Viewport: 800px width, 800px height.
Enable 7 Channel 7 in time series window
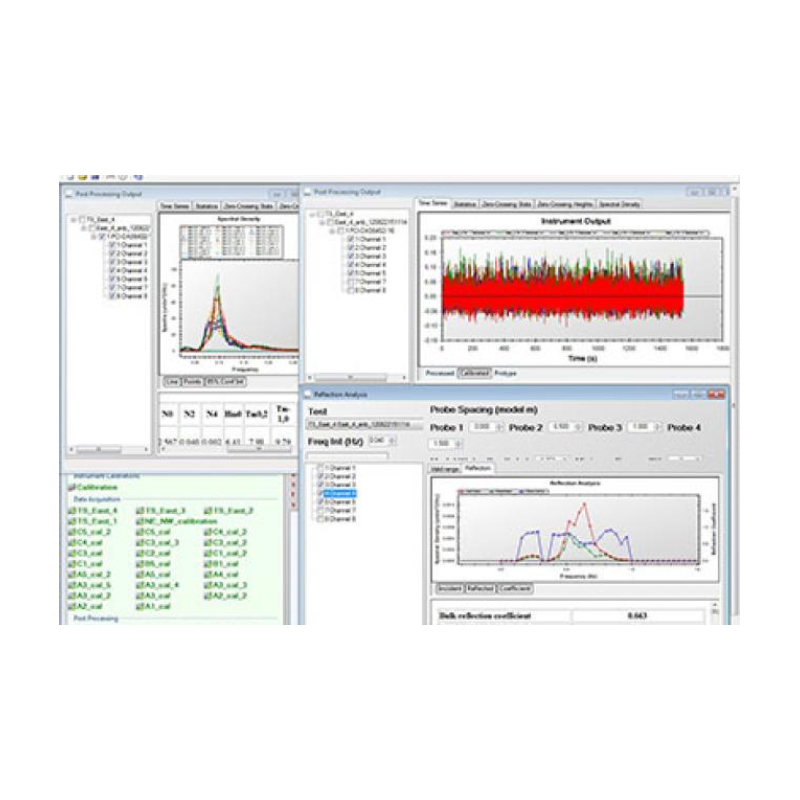tap(349, 281)
